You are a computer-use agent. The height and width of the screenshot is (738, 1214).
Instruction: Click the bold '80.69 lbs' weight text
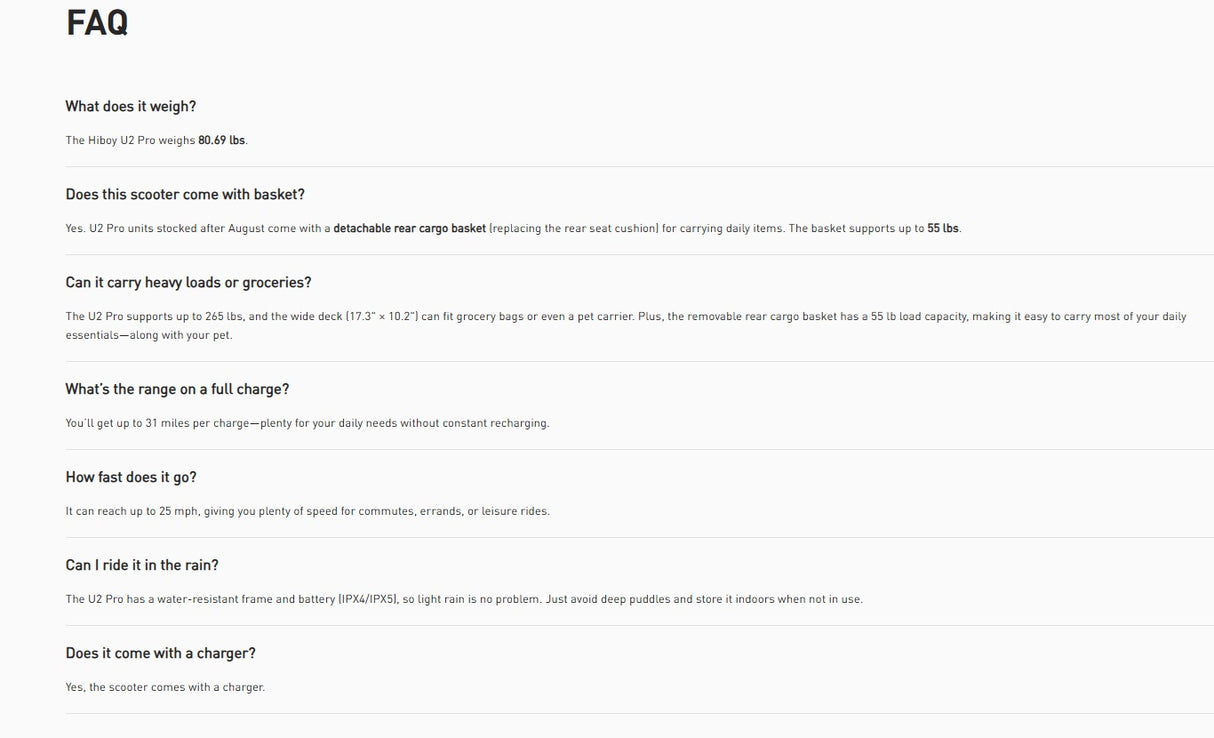coord(221,140)
